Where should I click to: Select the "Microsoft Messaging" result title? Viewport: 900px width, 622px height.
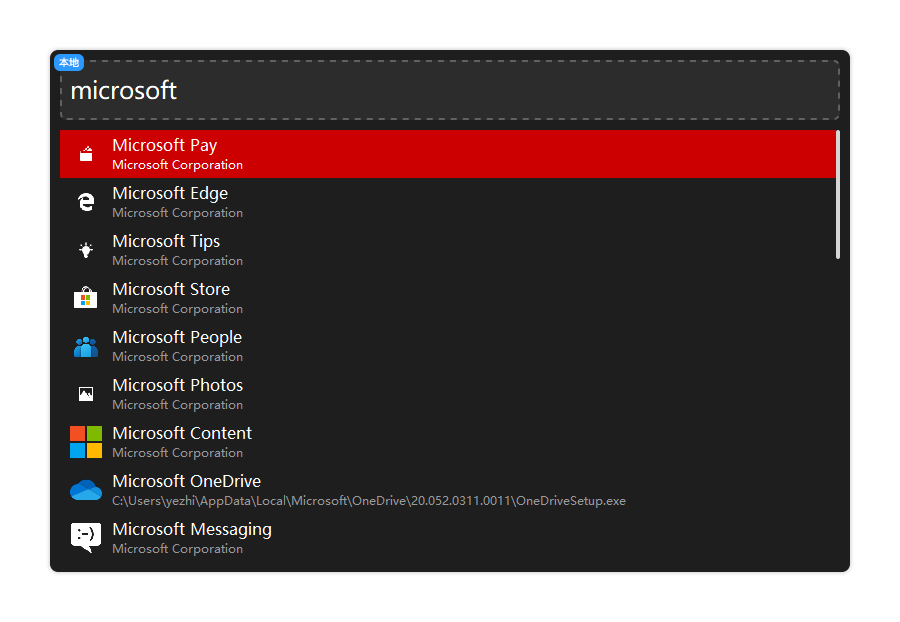tap(192, 530)
